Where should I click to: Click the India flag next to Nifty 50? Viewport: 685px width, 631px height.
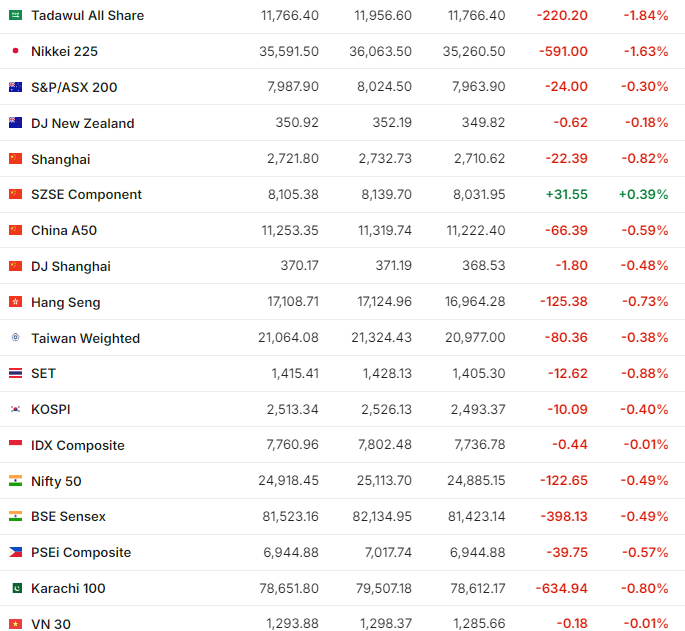tap(15, 481)
